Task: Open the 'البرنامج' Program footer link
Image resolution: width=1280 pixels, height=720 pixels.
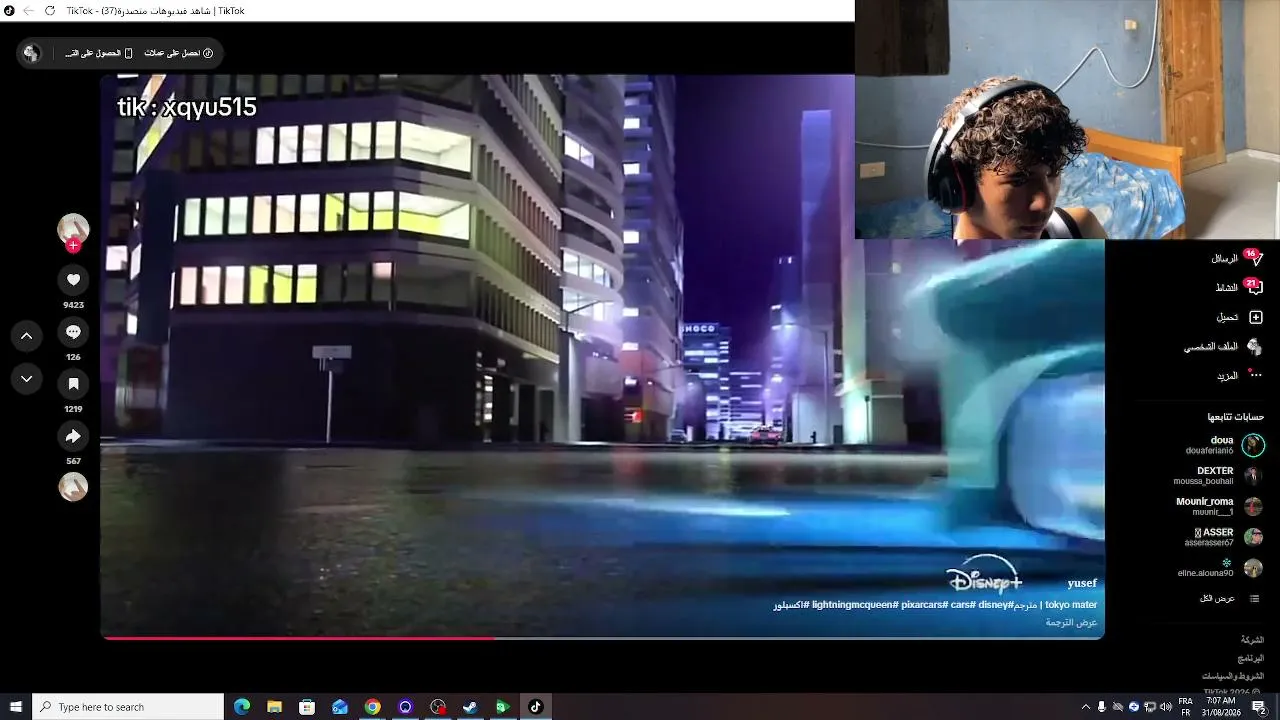Action: point(1251,658)
